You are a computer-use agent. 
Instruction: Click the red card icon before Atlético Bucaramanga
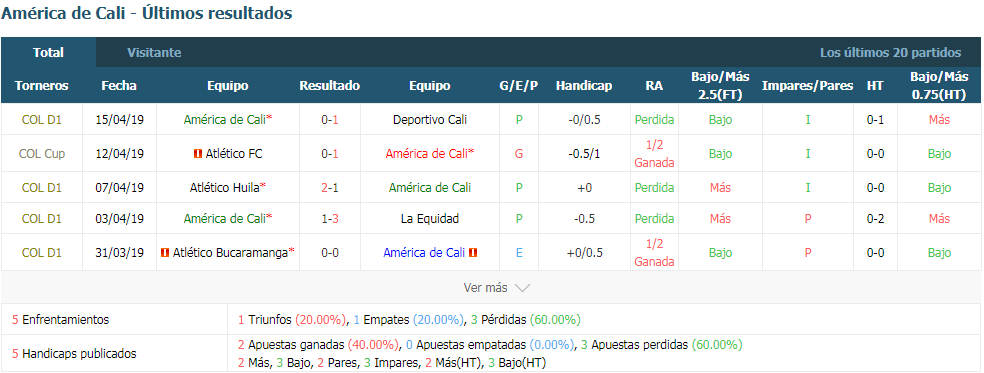click(166, 253)
